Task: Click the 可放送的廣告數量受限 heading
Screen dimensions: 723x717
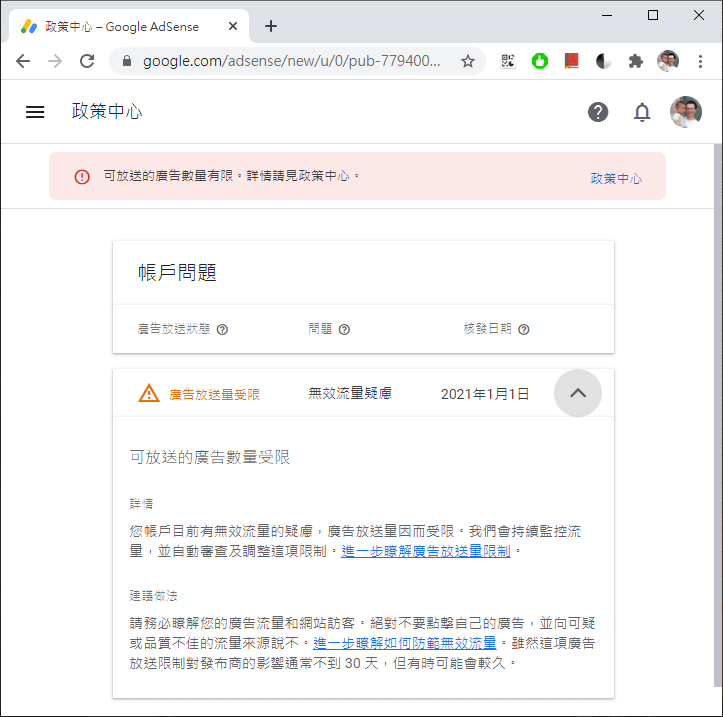Action: (x=210, y=457)
